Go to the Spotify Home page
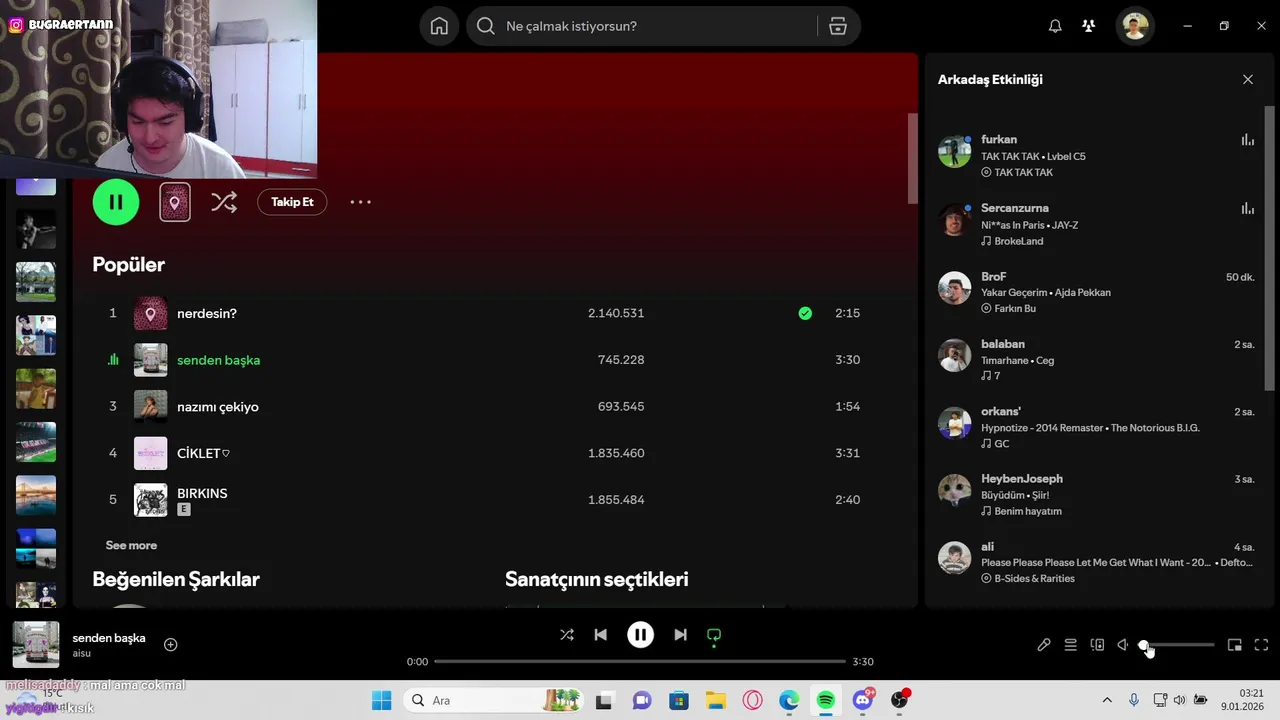The height and width of the screenshot is (720, 1280). 439,26
